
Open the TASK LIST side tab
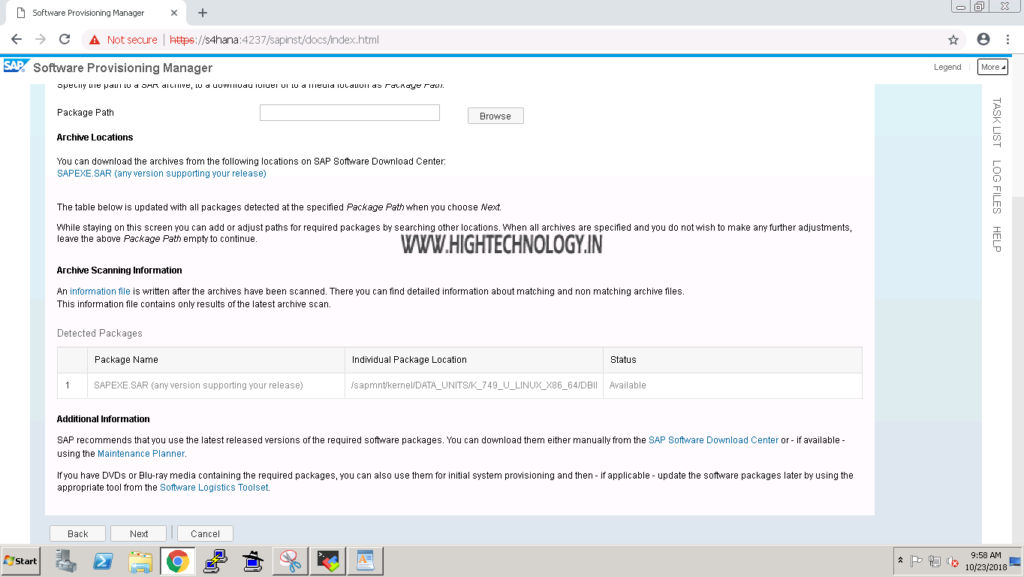click(997, 122)
